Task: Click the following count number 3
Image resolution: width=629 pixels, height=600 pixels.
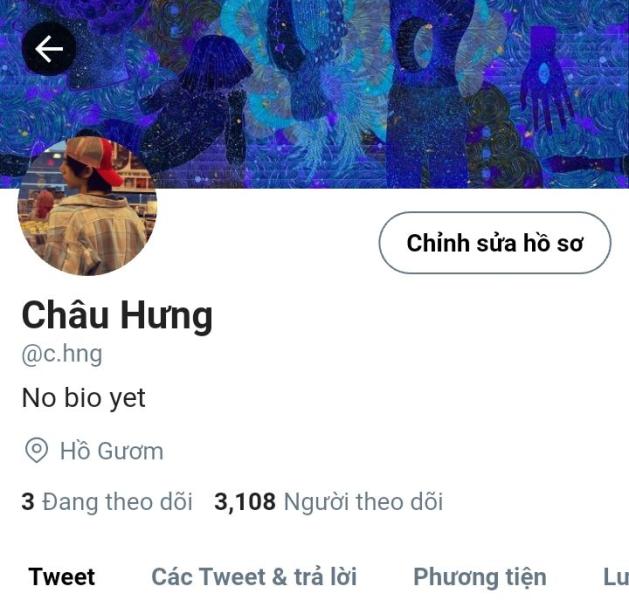Action: 28,502
